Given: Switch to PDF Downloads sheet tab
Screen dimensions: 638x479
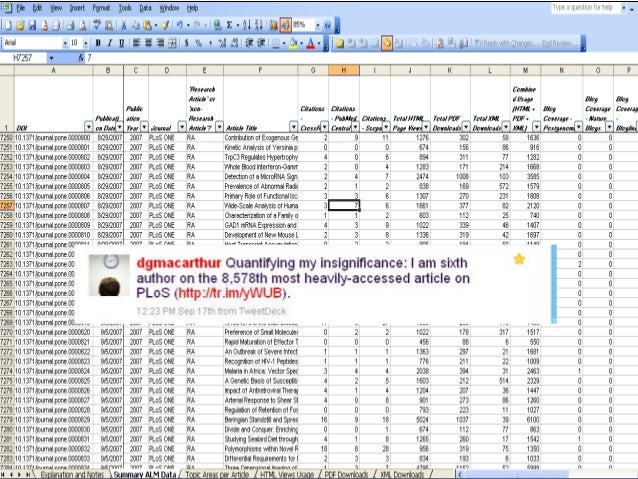Looking at the screenshot, I should (x=346, y=475).
